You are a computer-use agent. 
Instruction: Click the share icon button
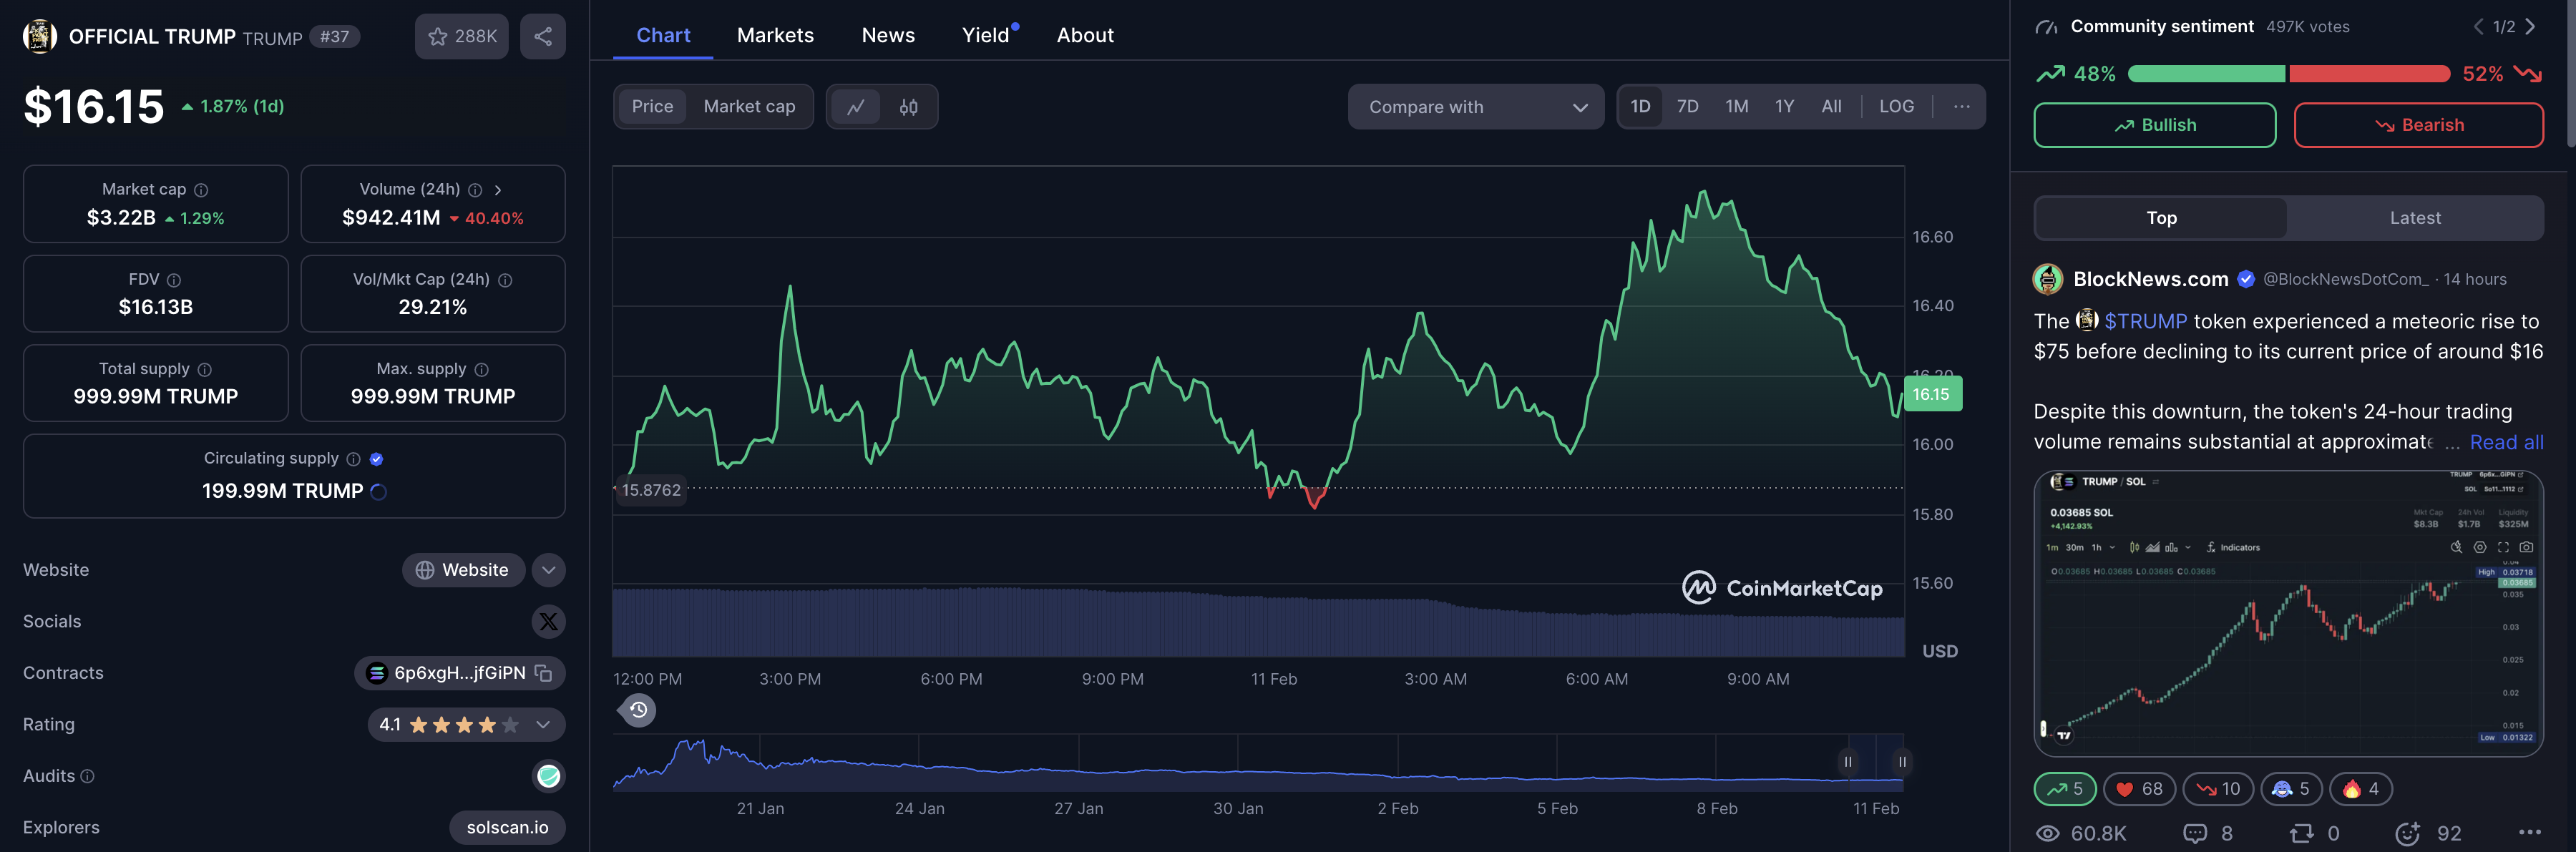[x=543, y=36]
